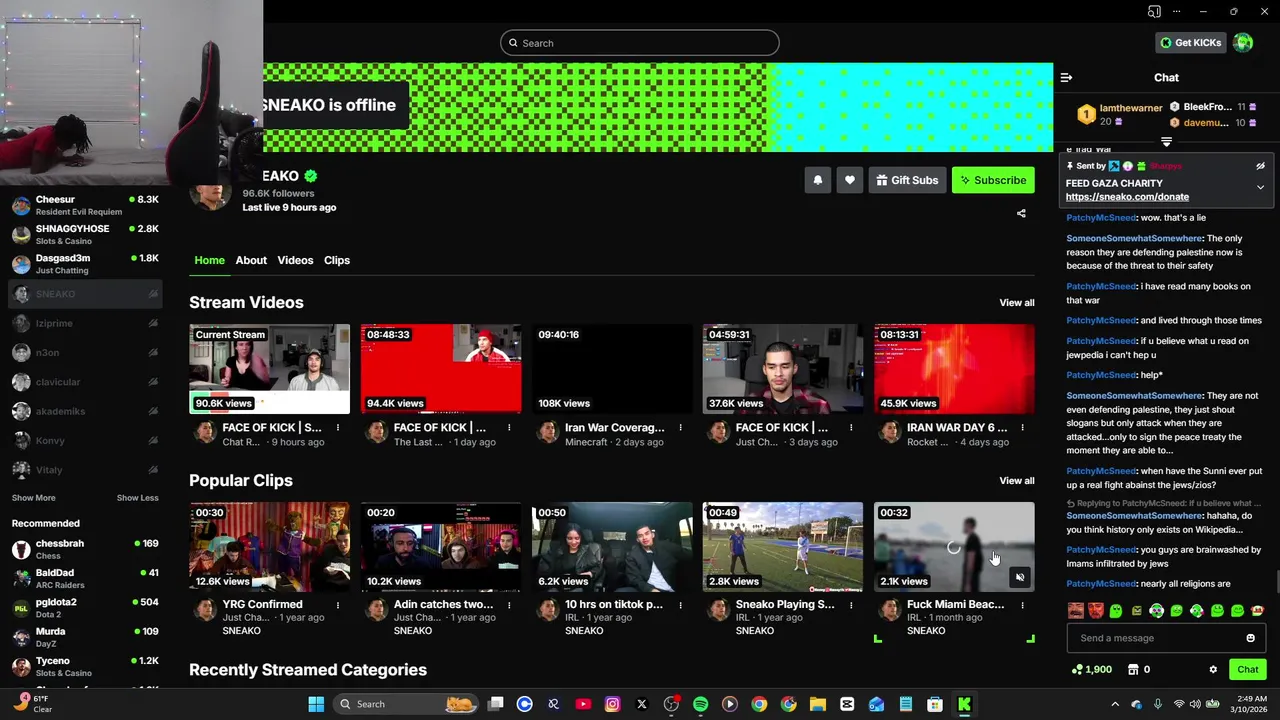Click the chat scrollbar
Screen dimensions: 1280x720
click(x=1276, y=582)
